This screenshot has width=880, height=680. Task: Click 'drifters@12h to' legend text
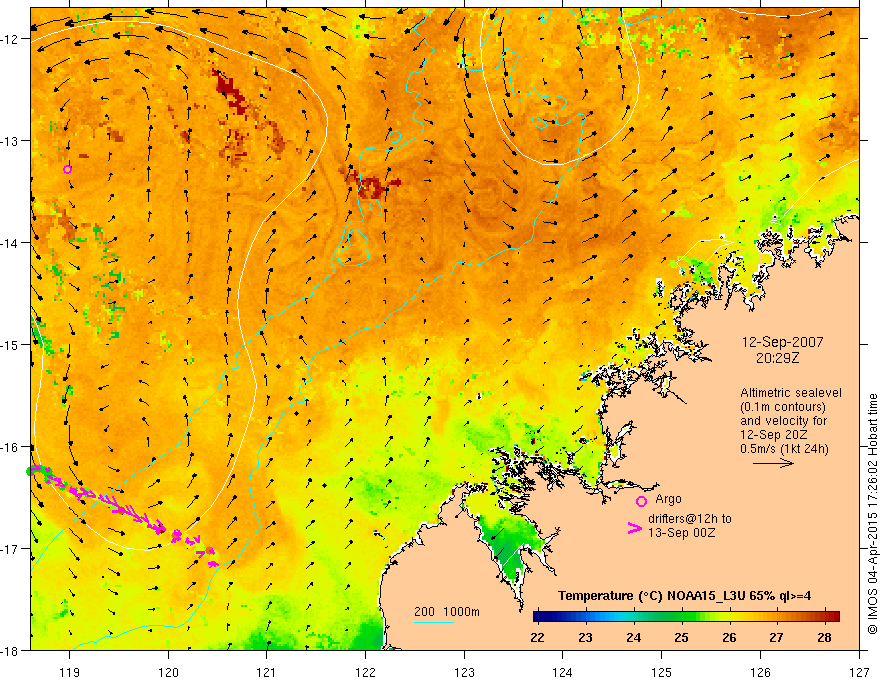[690, 519]
